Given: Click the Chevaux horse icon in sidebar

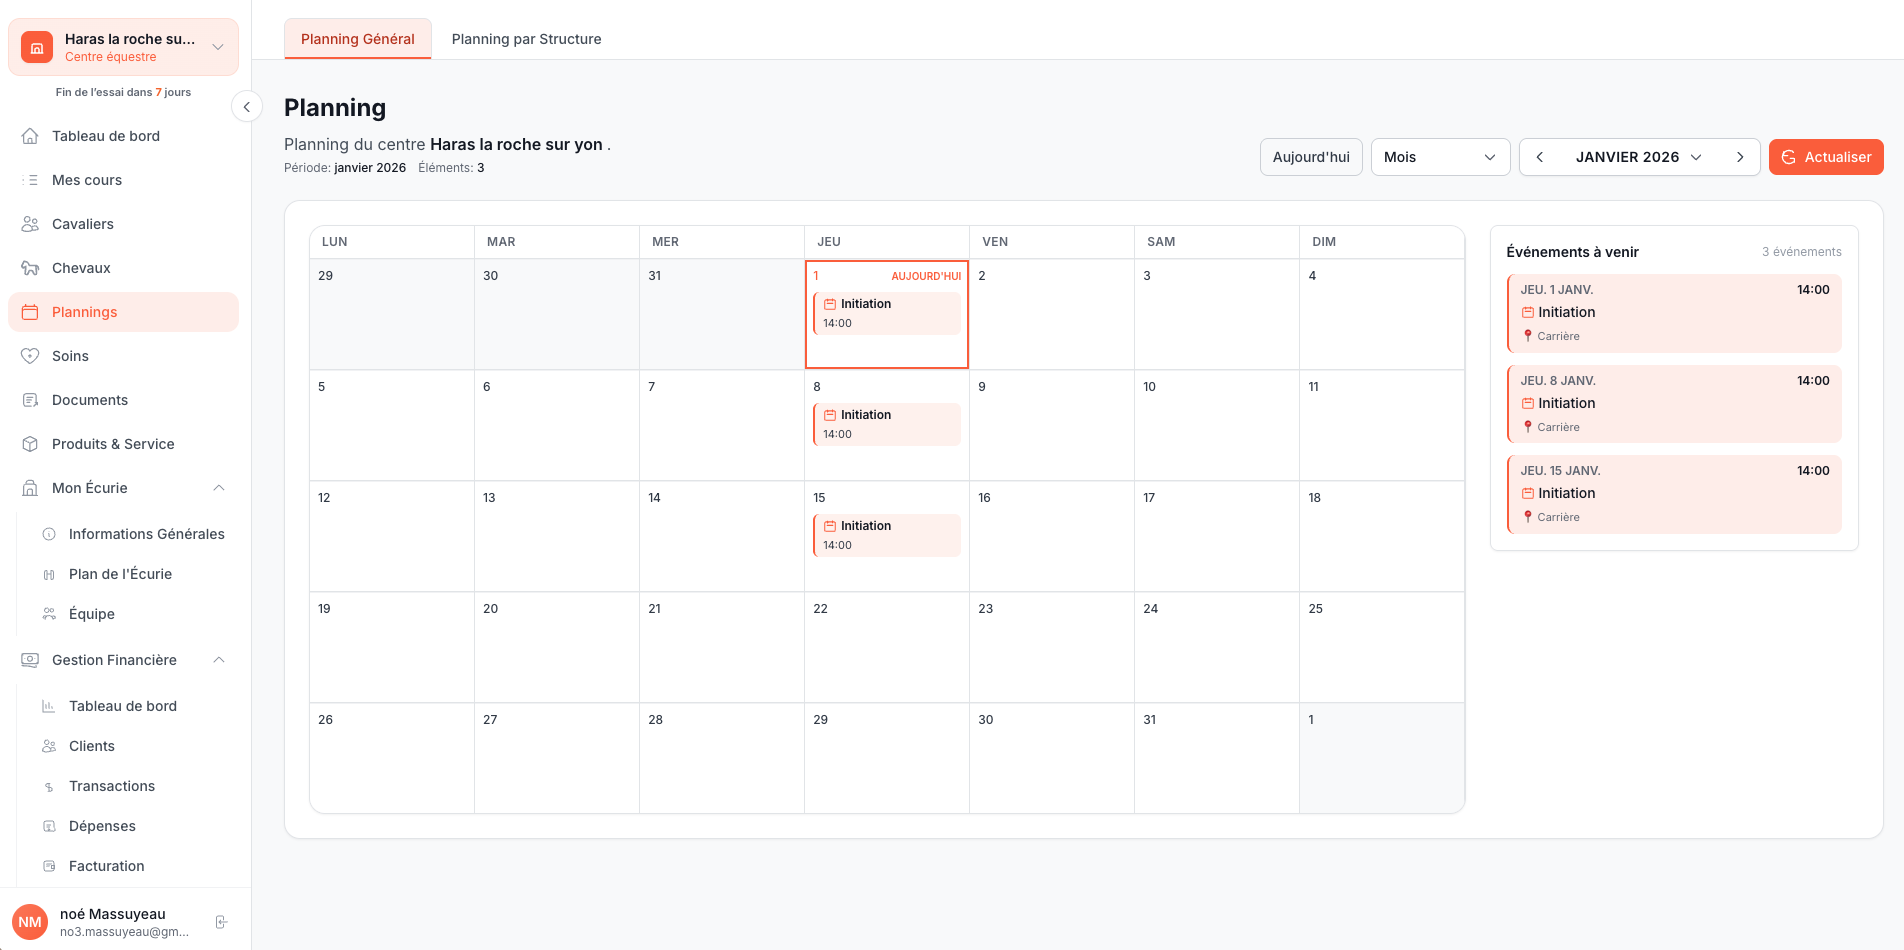Looking at the screenshot, I should pos(30,268).
